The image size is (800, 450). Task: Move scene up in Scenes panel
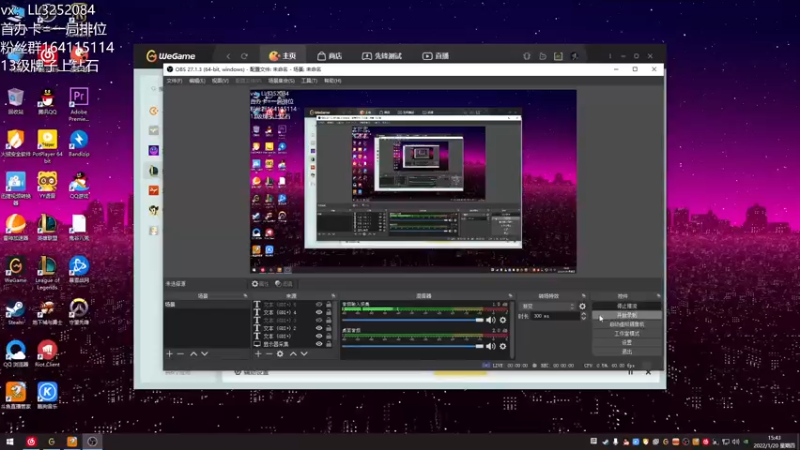point(193,354)
